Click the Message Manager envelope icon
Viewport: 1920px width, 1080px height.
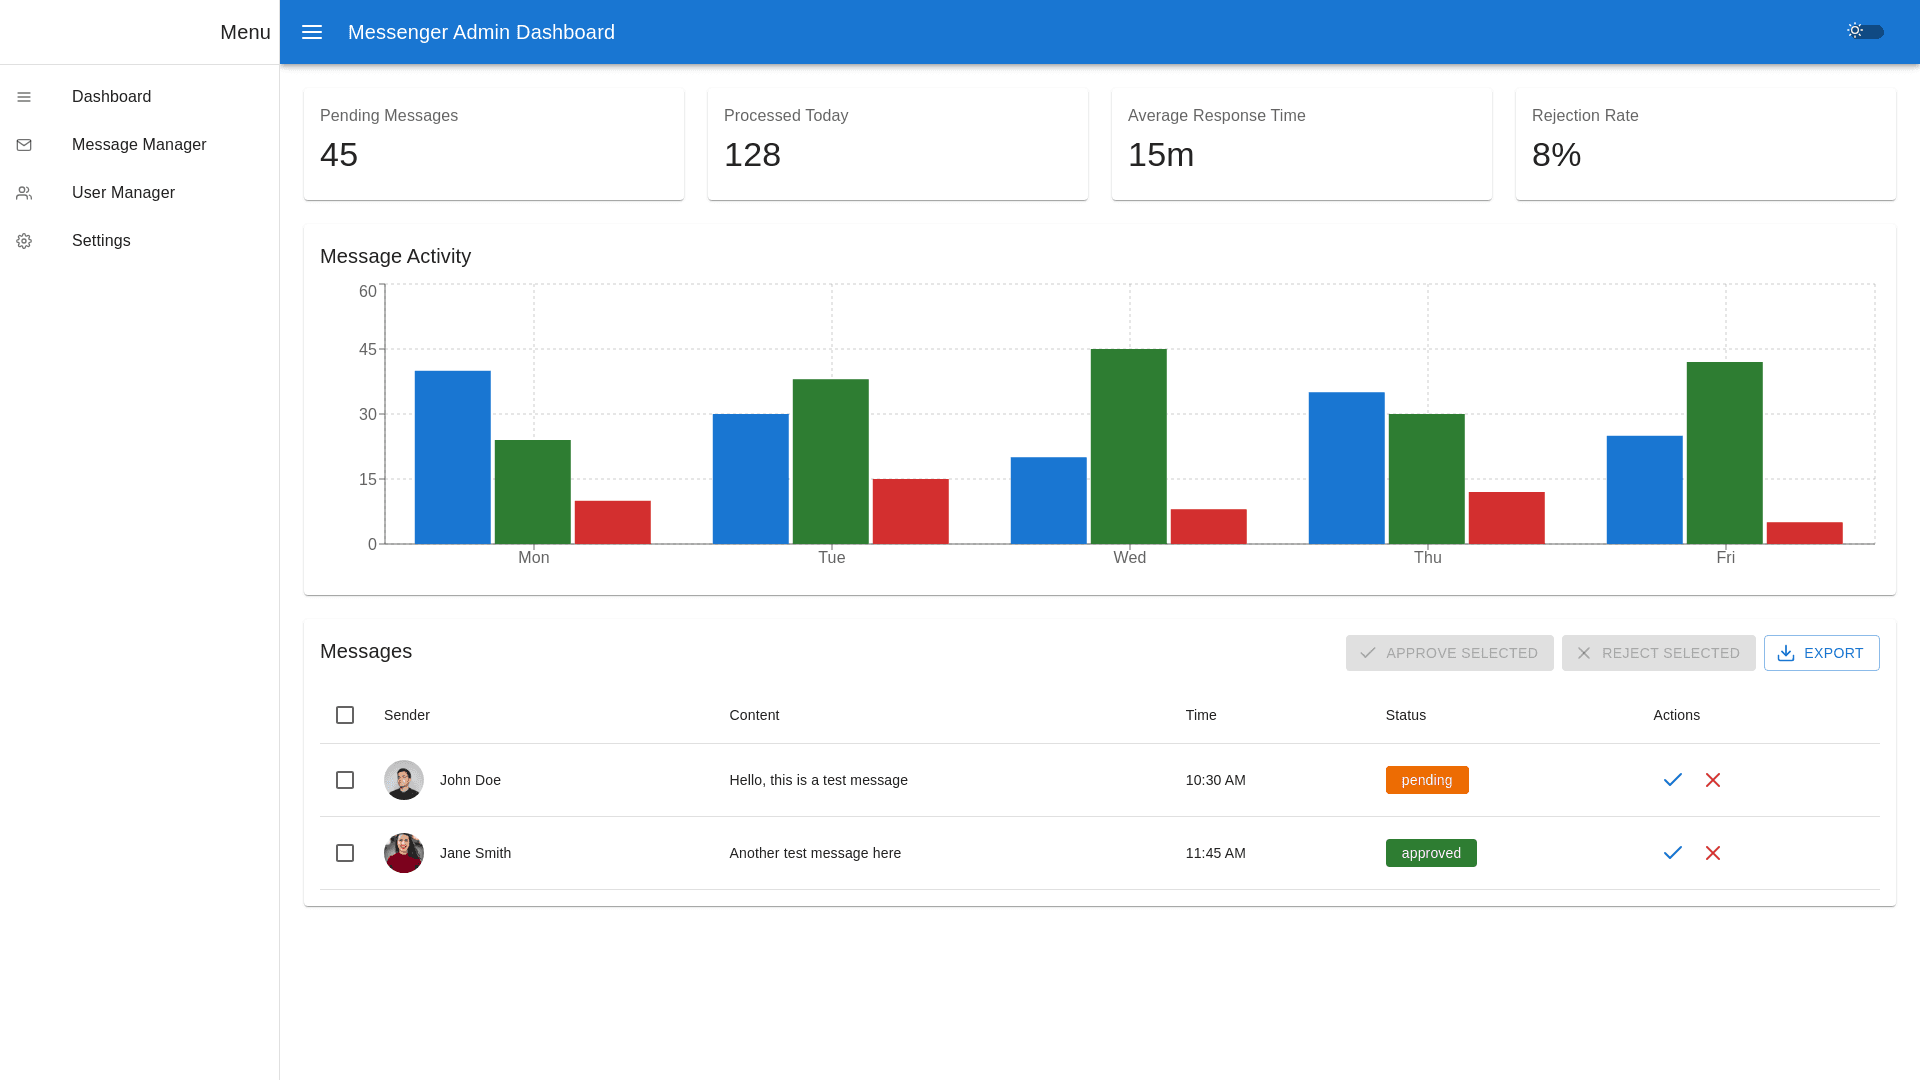pyautogui.click(x=24, y=145)
